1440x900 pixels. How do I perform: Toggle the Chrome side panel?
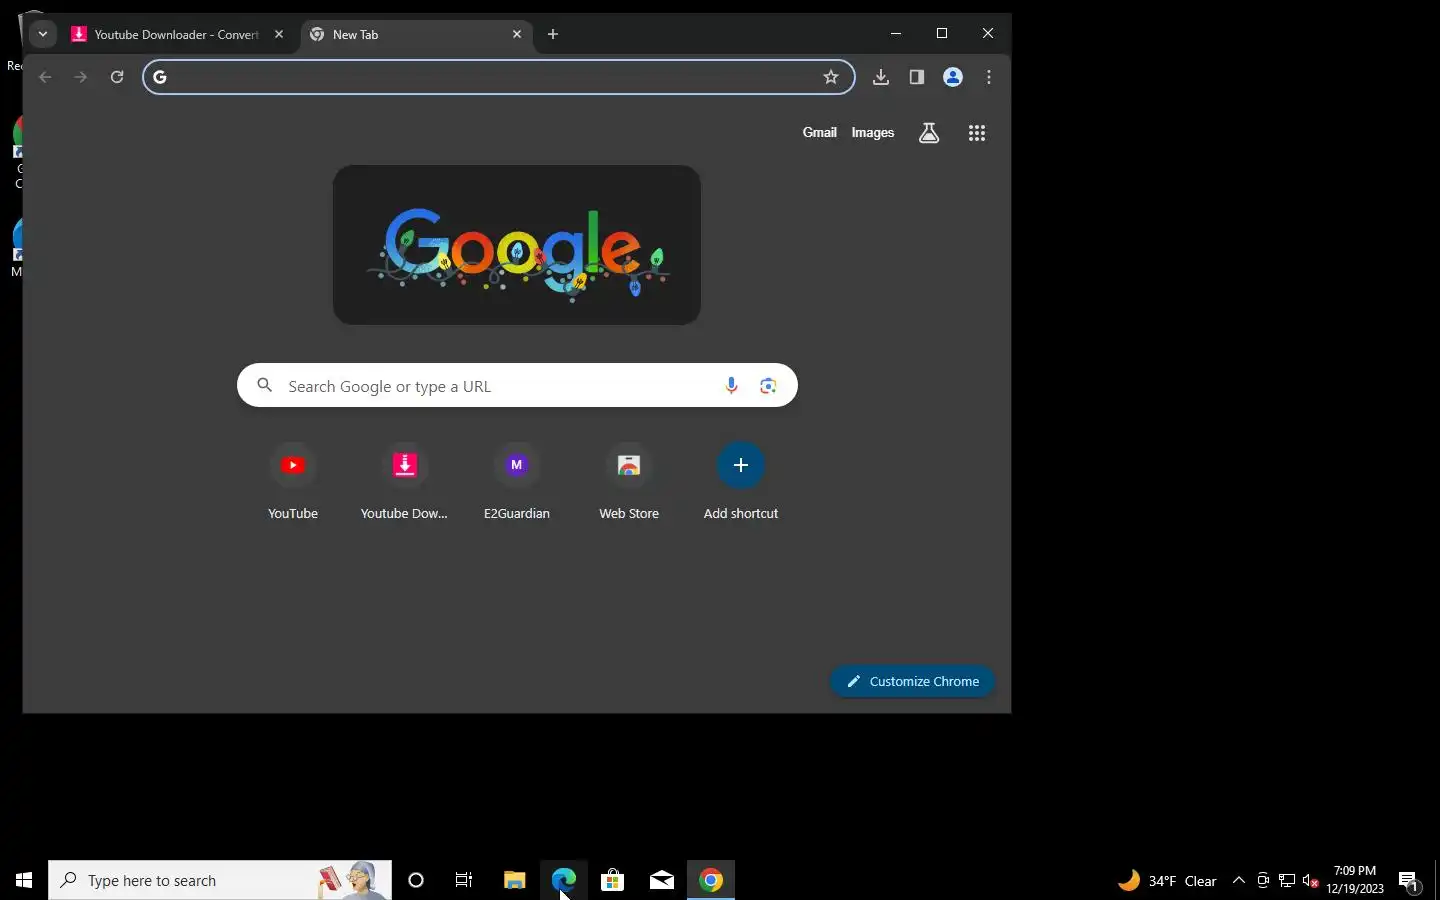coord(917,77)
